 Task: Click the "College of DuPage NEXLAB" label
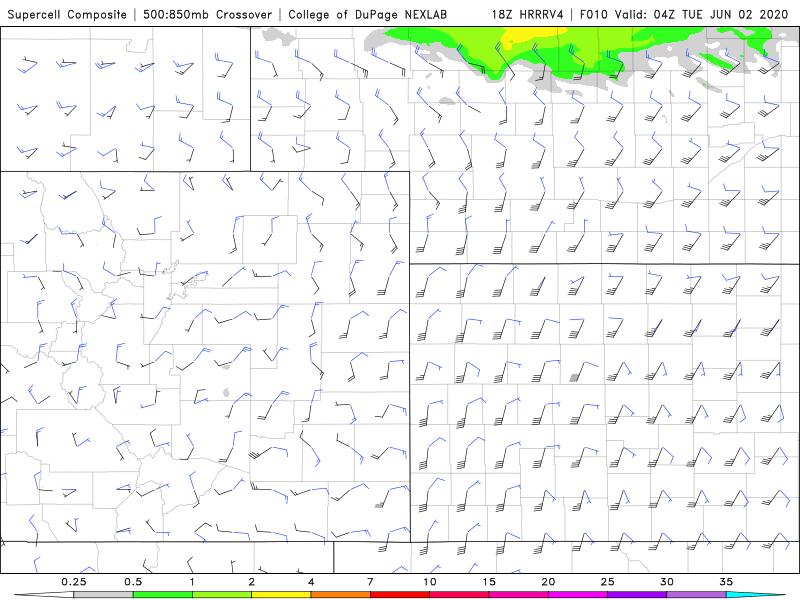(367, 14)
